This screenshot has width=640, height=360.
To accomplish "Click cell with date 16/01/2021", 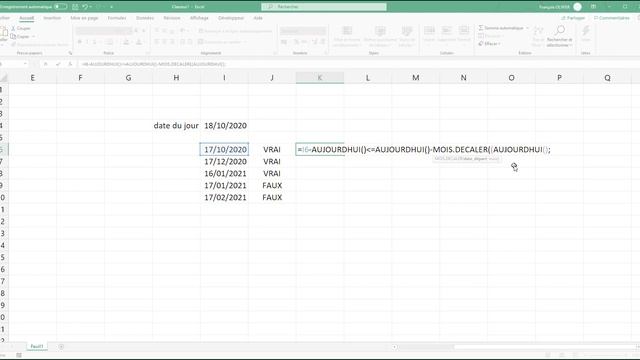I will (224, 173).
